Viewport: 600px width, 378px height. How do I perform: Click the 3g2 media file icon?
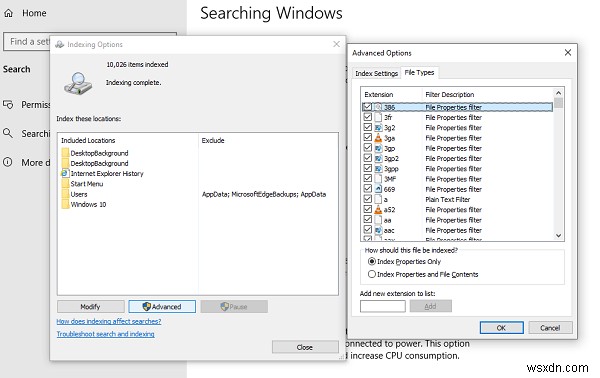click(x=378, y=127)
